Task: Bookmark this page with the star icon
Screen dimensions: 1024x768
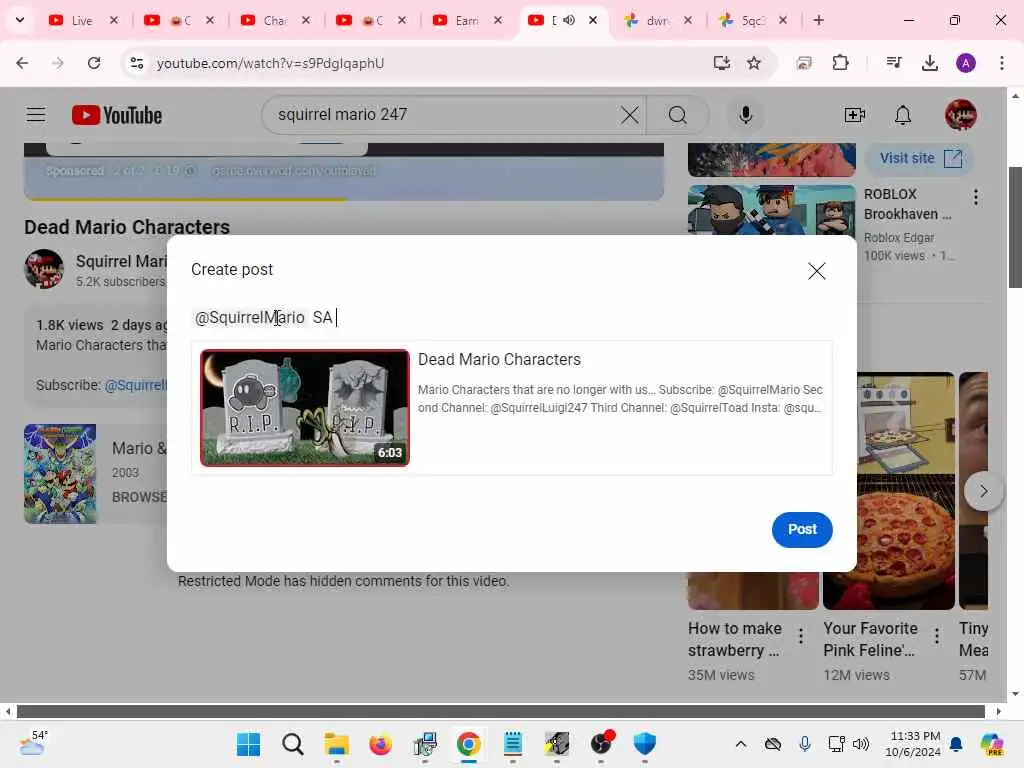Action: pos(754,63)
